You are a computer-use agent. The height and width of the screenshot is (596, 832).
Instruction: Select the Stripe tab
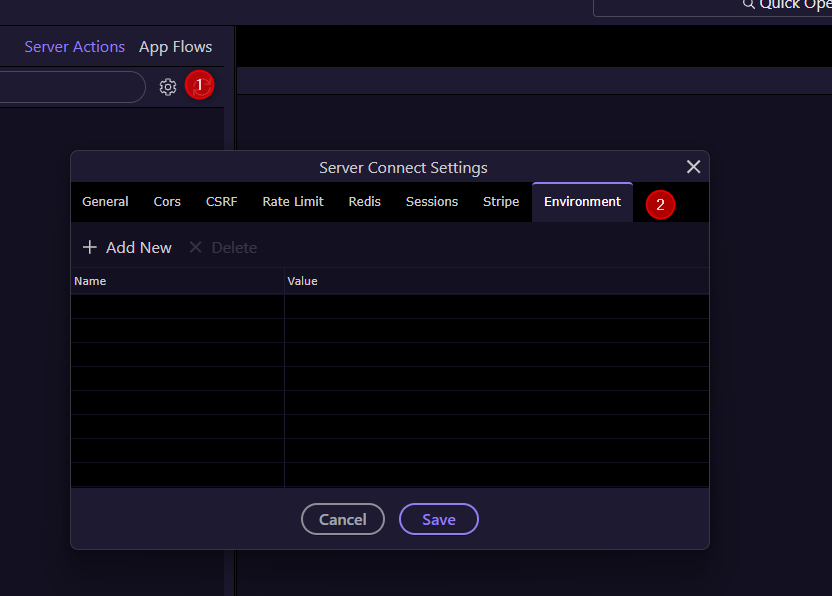coord(501,202)
